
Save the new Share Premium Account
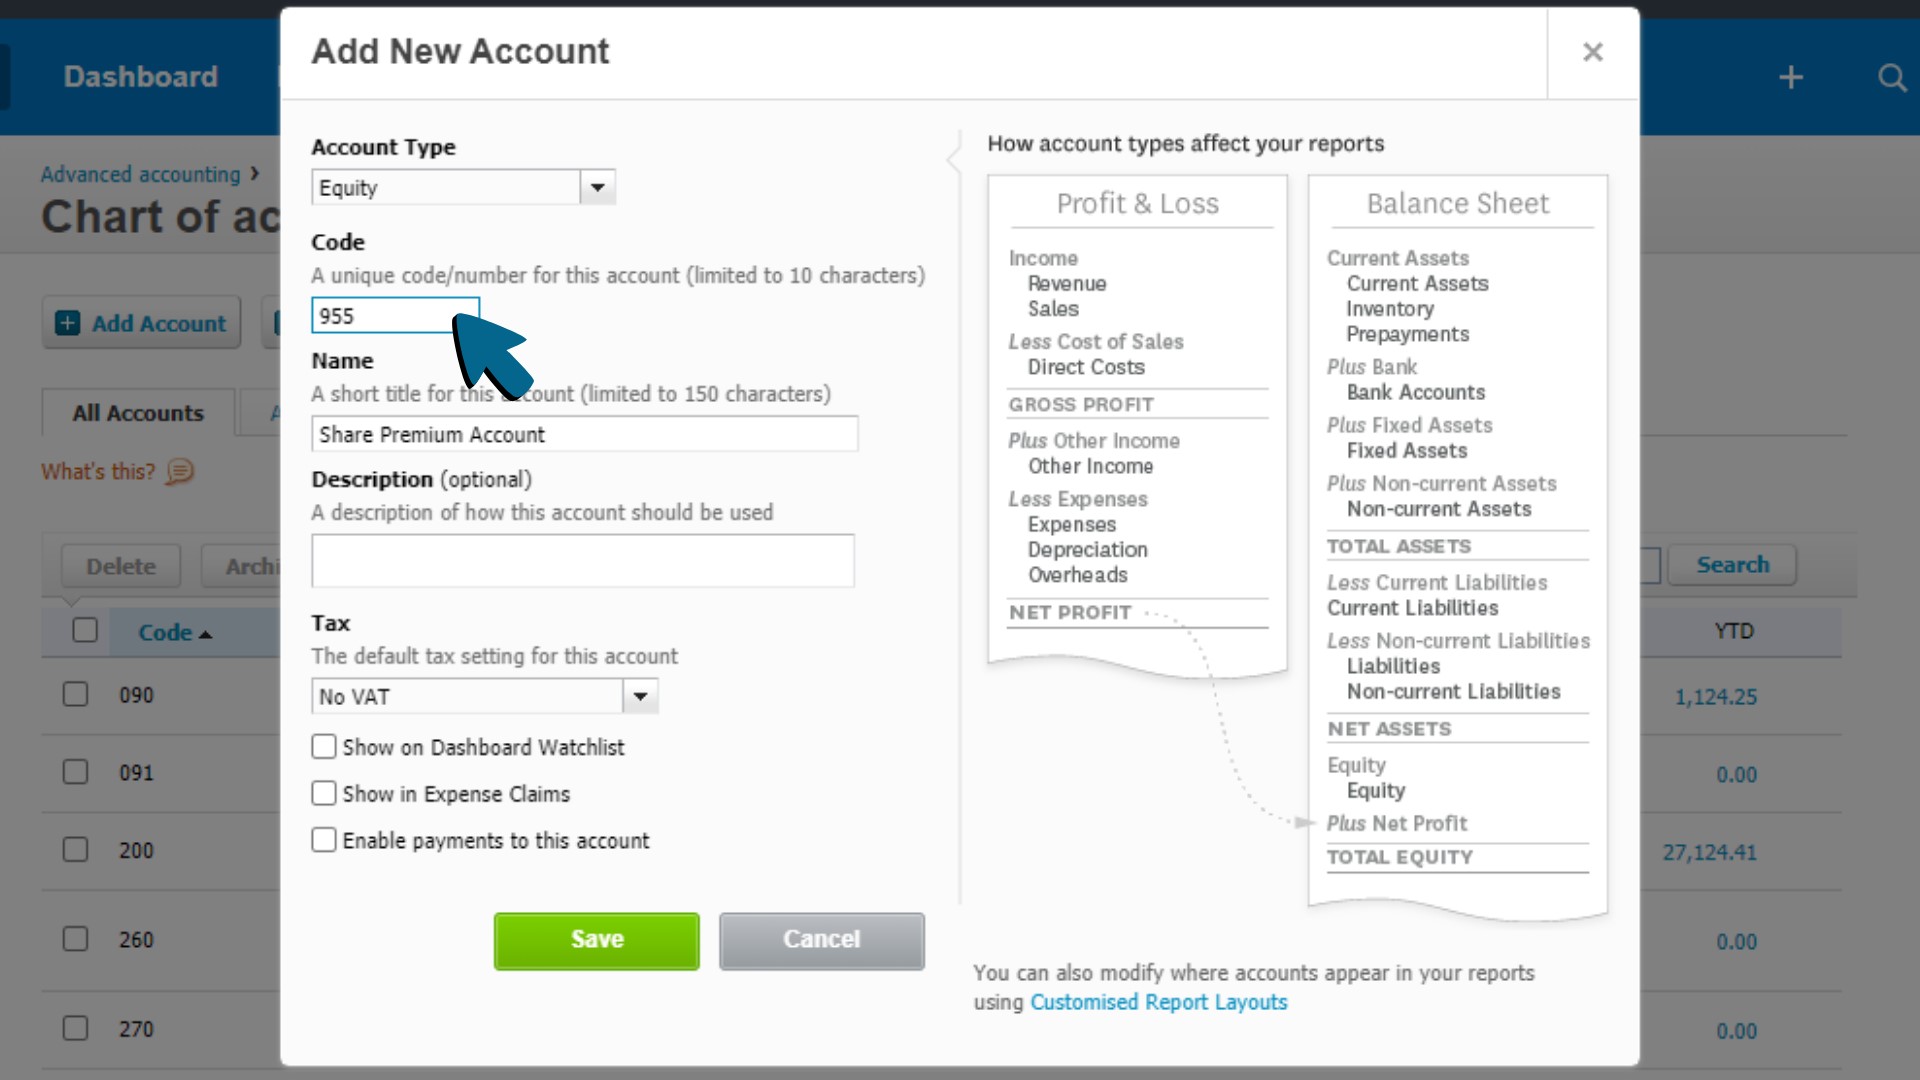pos(596,940)
